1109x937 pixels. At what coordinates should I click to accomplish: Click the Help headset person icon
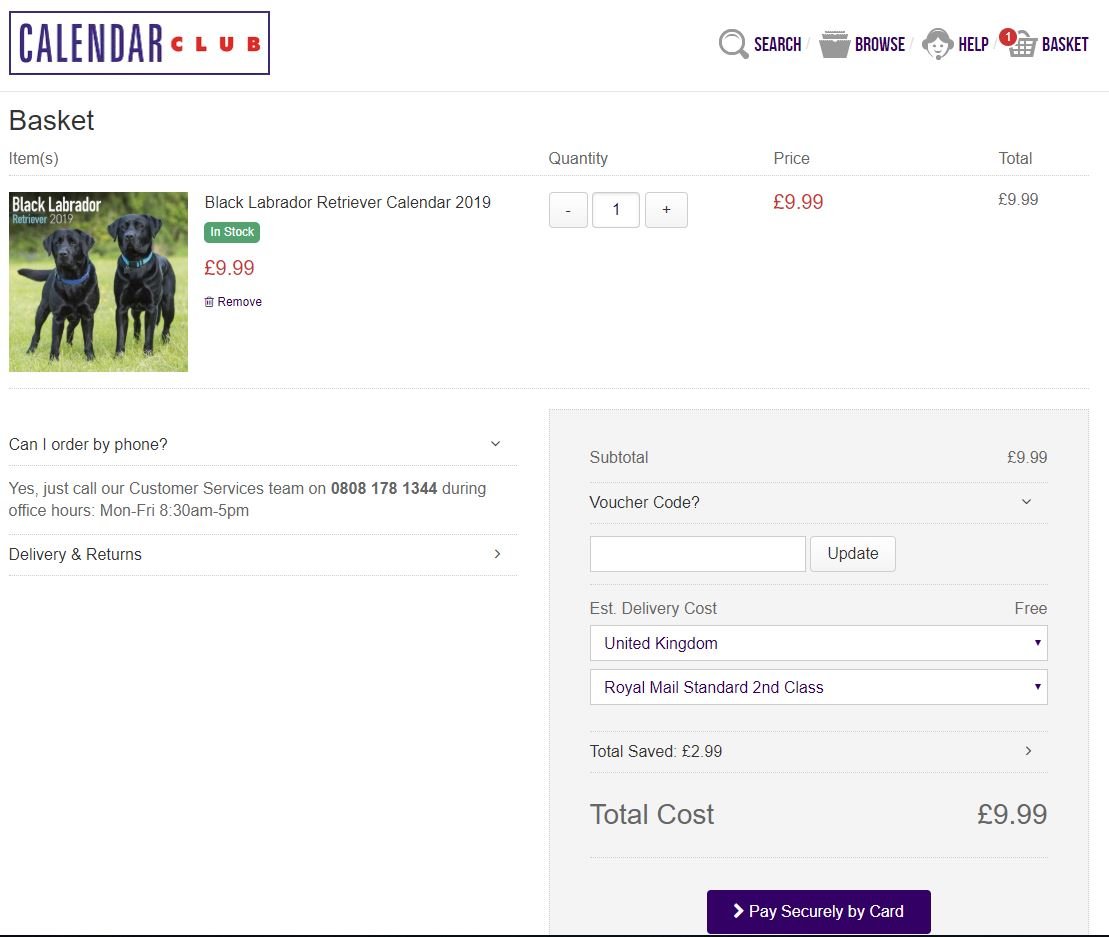coord(938,44)
